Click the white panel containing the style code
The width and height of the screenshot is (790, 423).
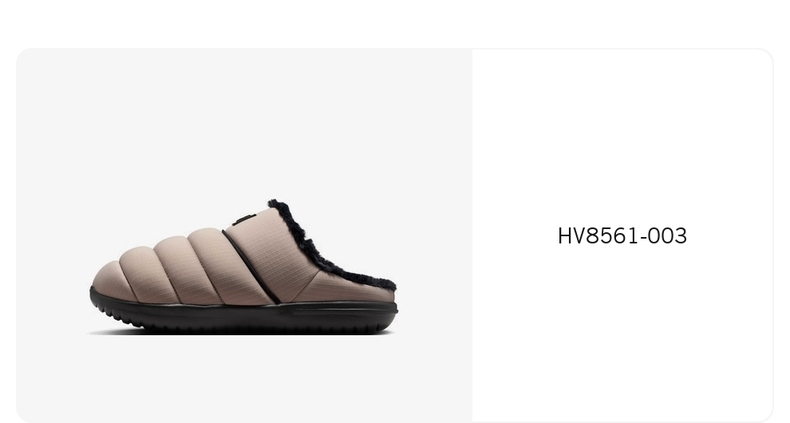[623, 235]
